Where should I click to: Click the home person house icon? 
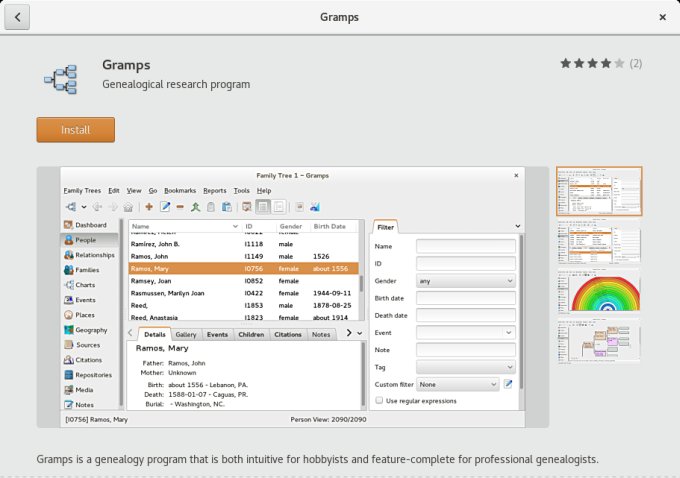point(127,207)
